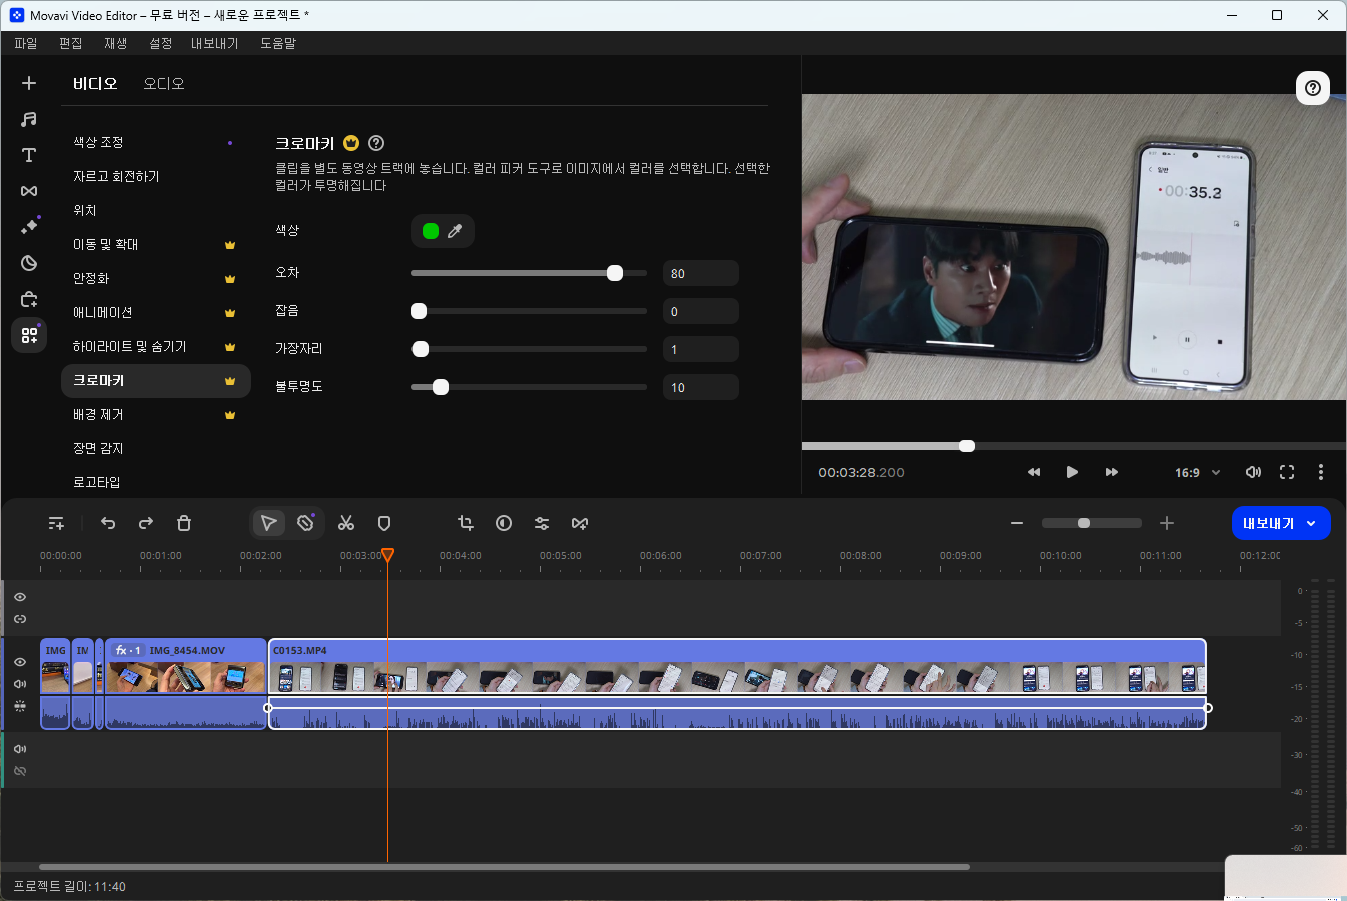Add a marker with shield icon
This screenshot has height=901, width=1347.
[384, 523]
